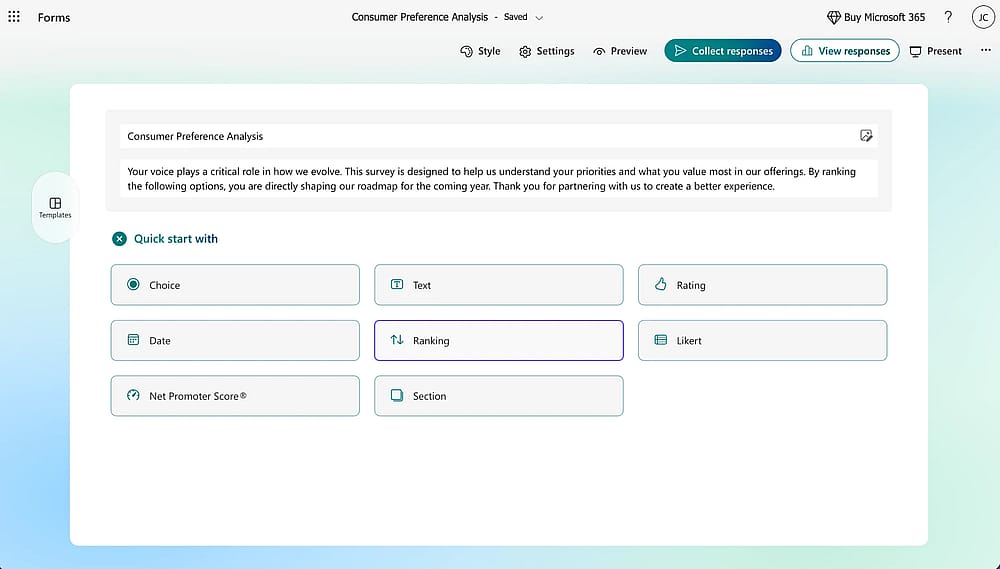Open the JC account profile avatar

tap(983, 17)
